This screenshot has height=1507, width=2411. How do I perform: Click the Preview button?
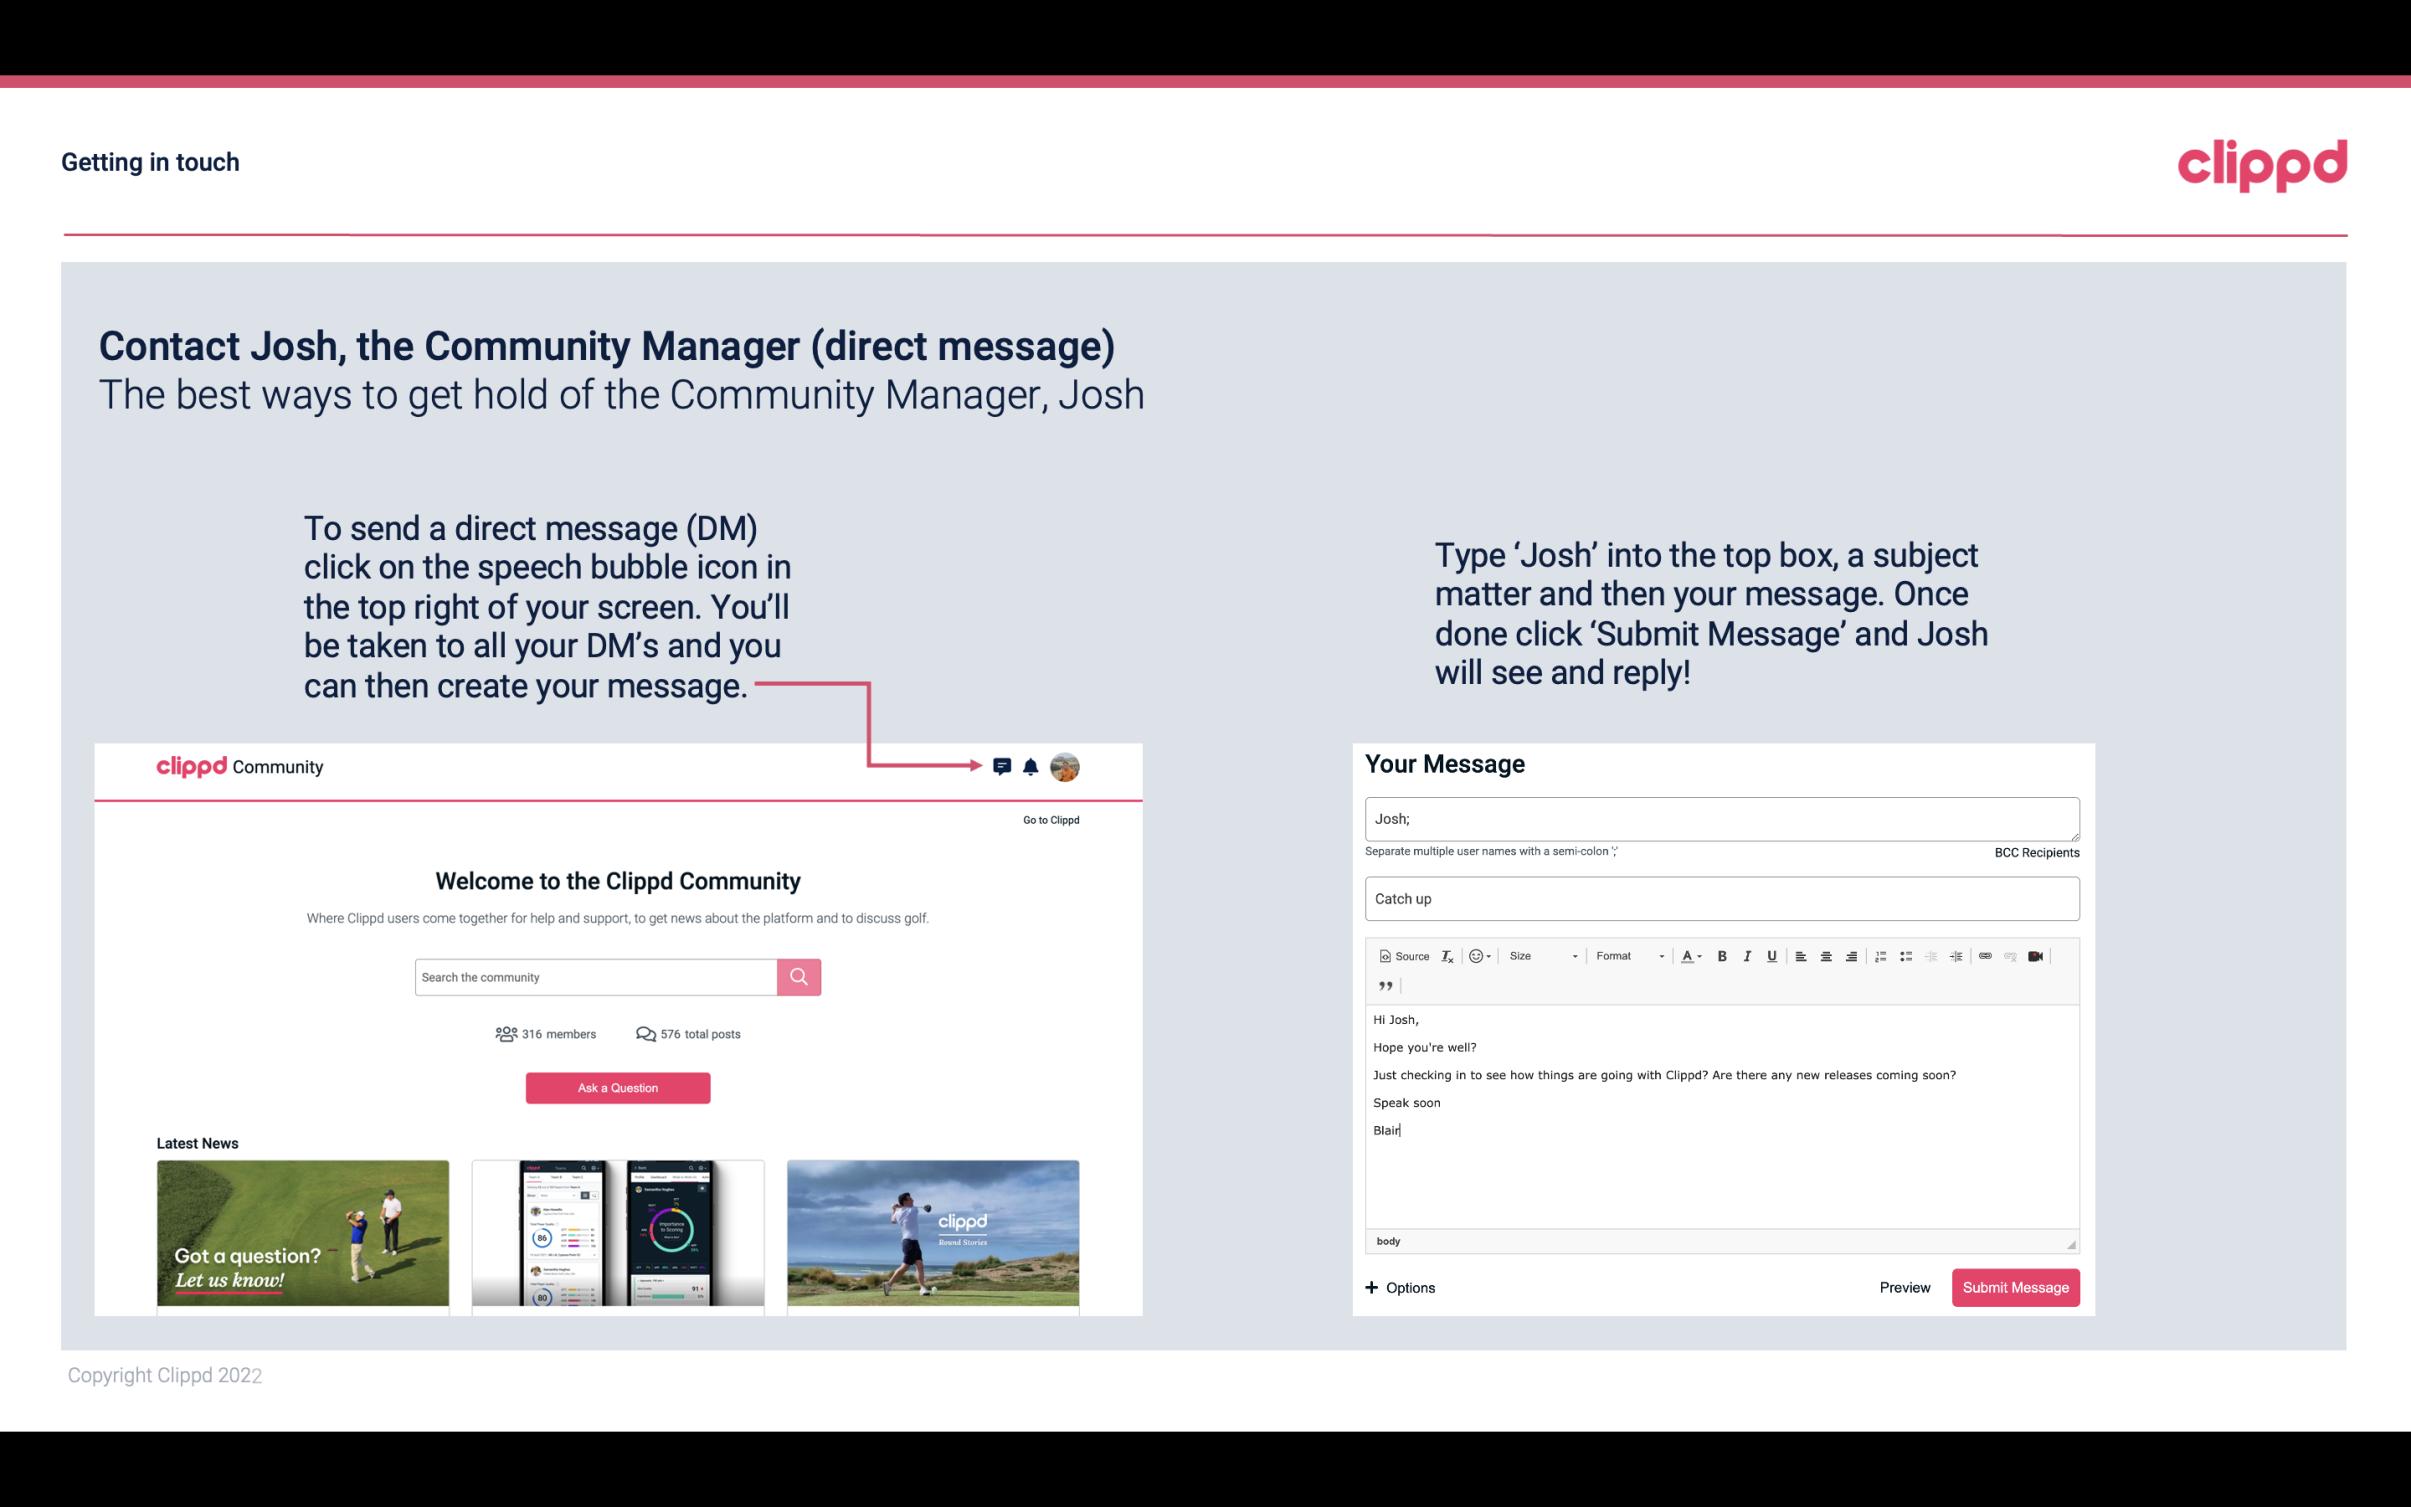1904,1288
